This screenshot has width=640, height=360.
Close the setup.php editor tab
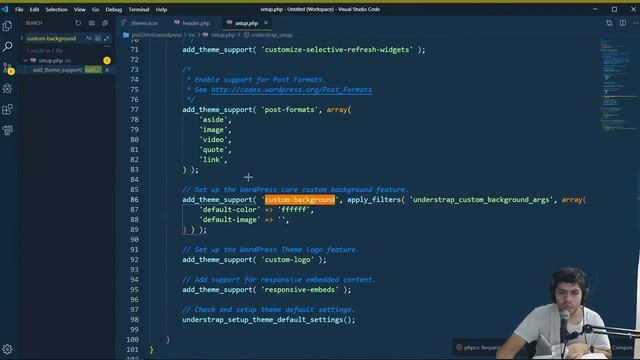point(266,23)
